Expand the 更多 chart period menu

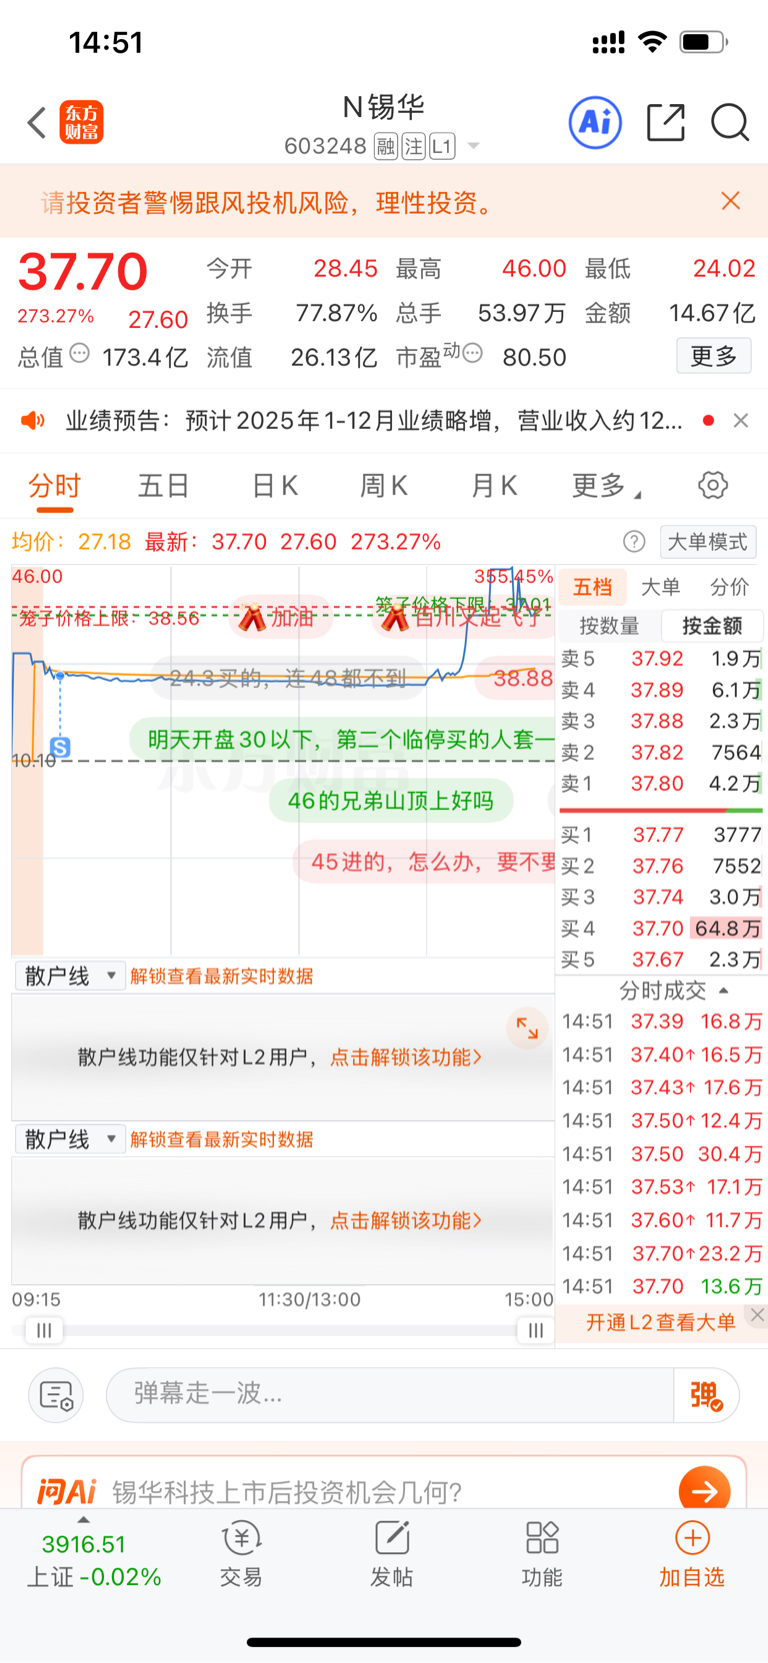(605, 486)
